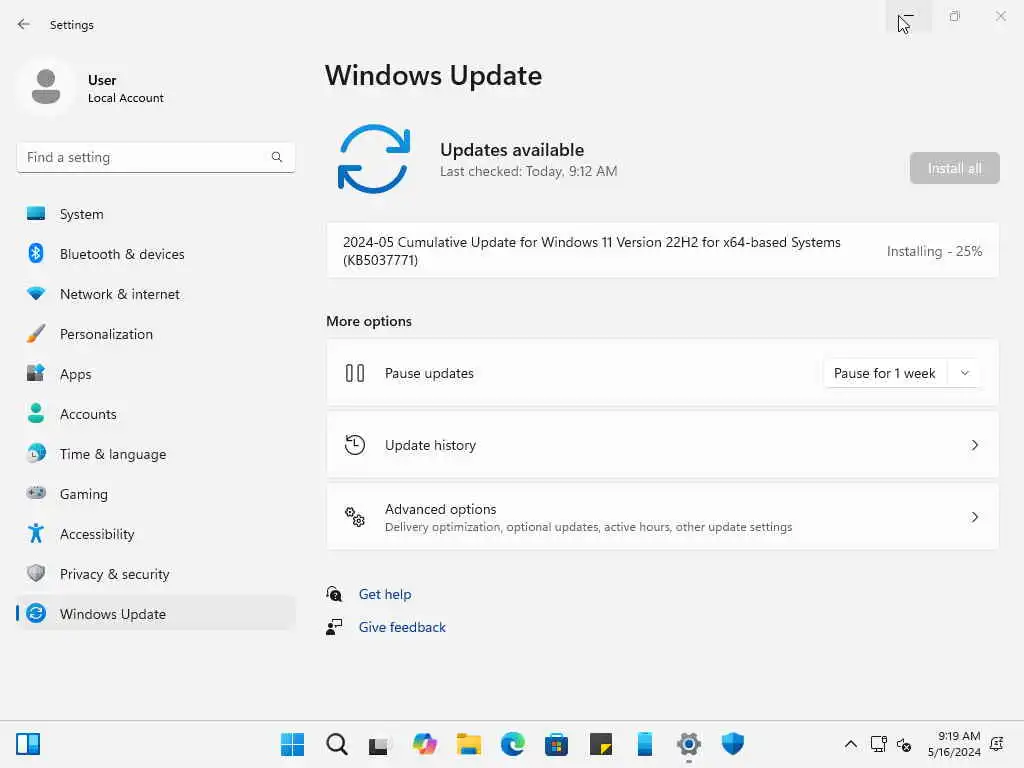Viewport: 1024px width, 768px height.
Task: Go back with the Settings back arrow
Action: pos(24,24)
